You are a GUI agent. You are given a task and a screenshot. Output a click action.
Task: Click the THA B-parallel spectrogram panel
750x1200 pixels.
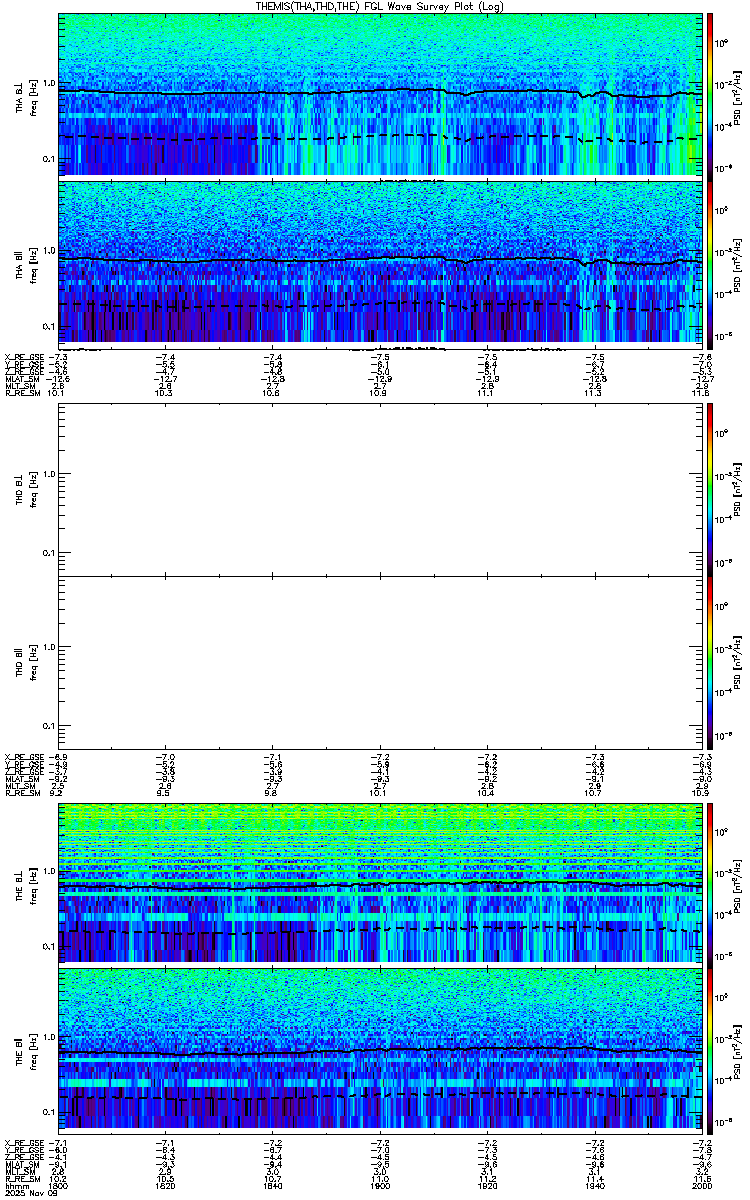379,261
